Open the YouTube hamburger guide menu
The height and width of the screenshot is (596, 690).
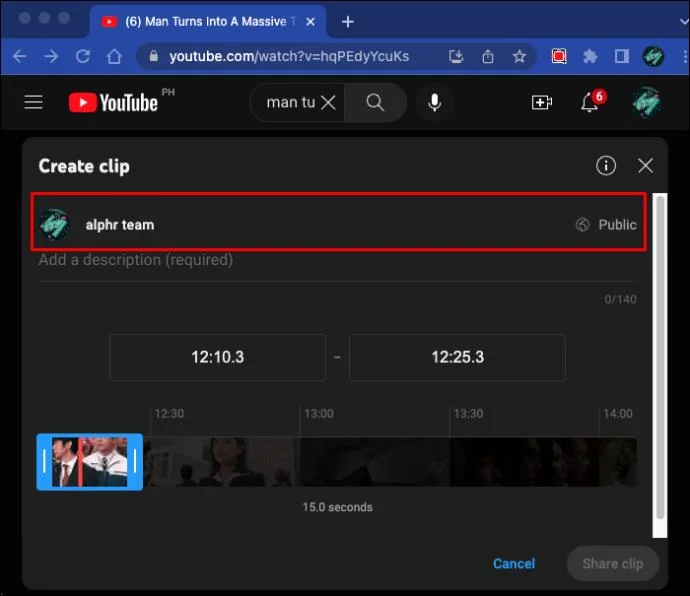coord(33,102)
